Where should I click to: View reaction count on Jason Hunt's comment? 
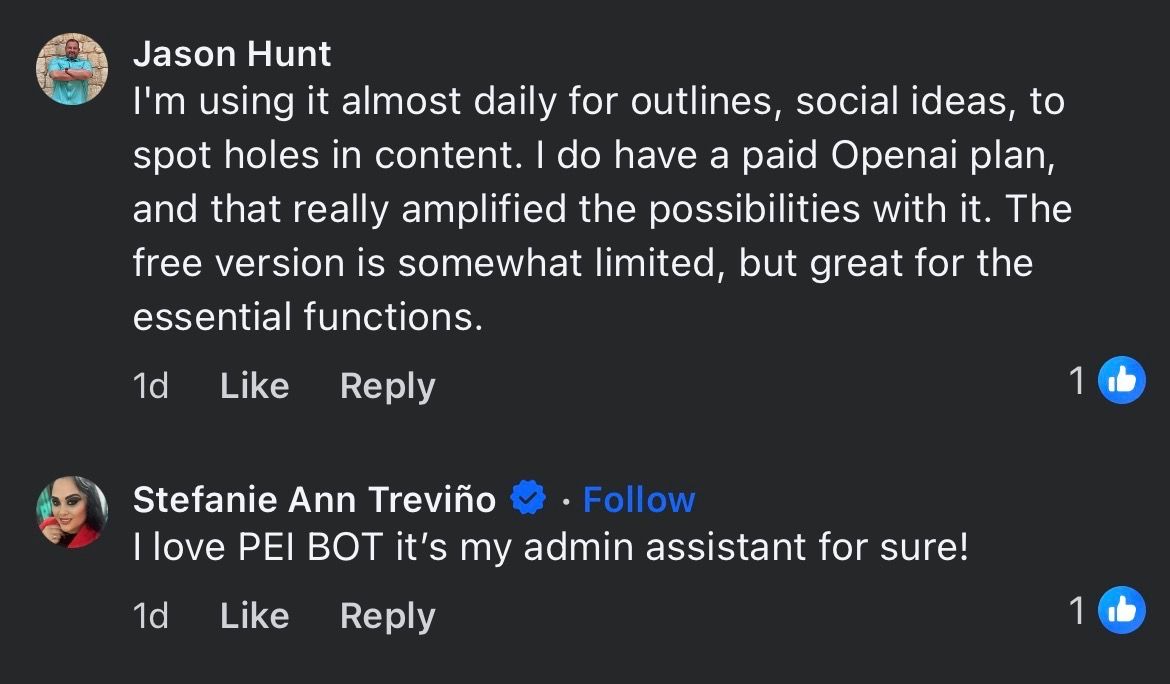point(1077,381)
